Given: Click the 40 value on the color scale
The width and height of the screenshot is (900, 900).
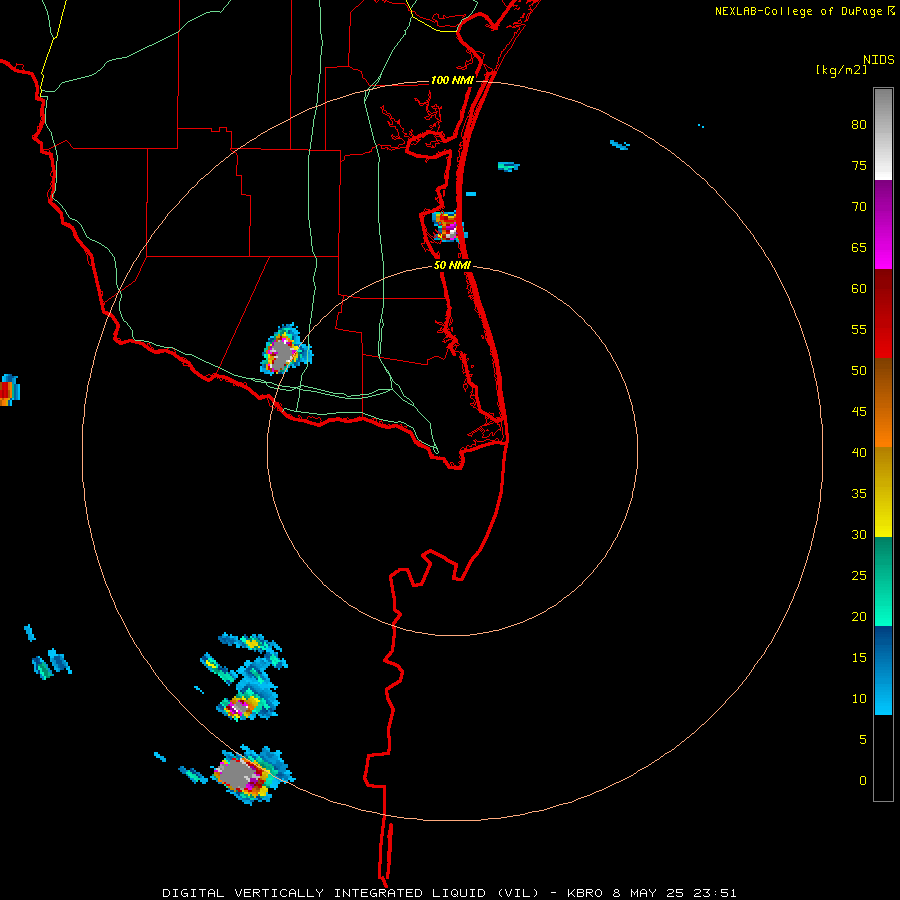Looking at the screenshot, I should pyautogui.click(x=859, y=452).
